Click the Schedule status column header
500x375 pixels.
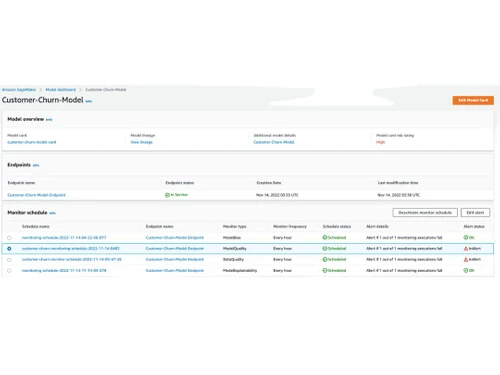pos(337,227)
